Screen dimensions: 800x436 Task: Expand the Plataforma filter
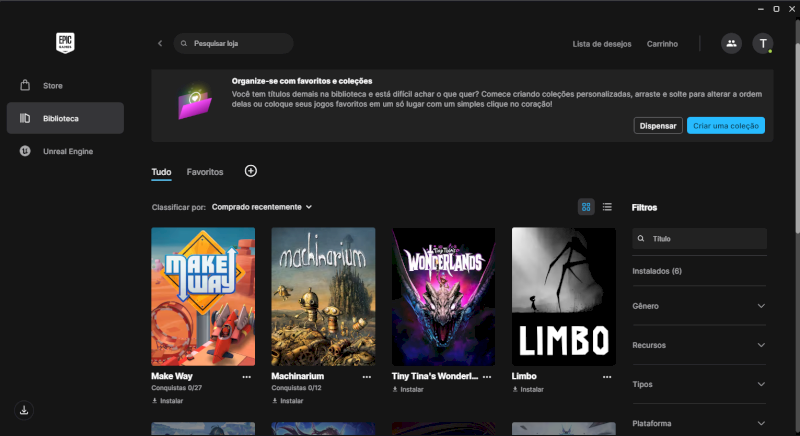click(x=699, y=423)
